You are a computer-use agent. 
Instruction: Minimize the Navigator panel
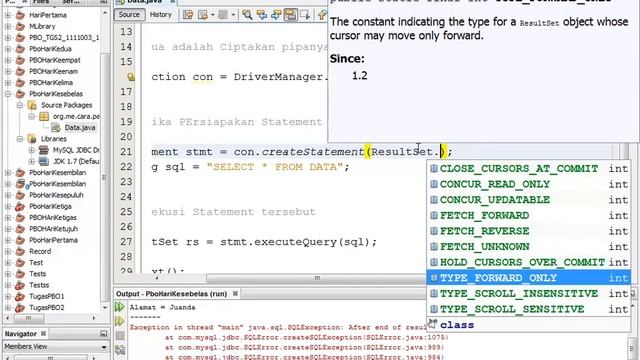103,333
